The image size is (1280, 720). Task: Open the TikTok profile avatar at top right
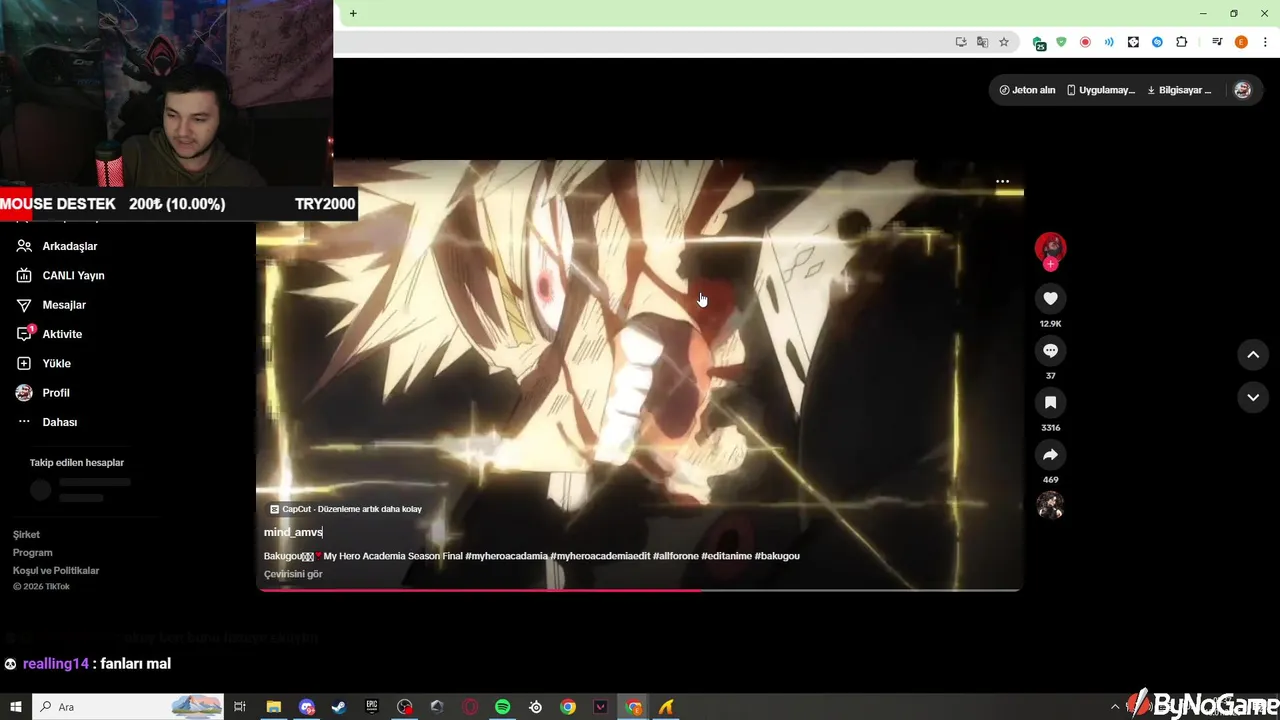(1242, 90)
